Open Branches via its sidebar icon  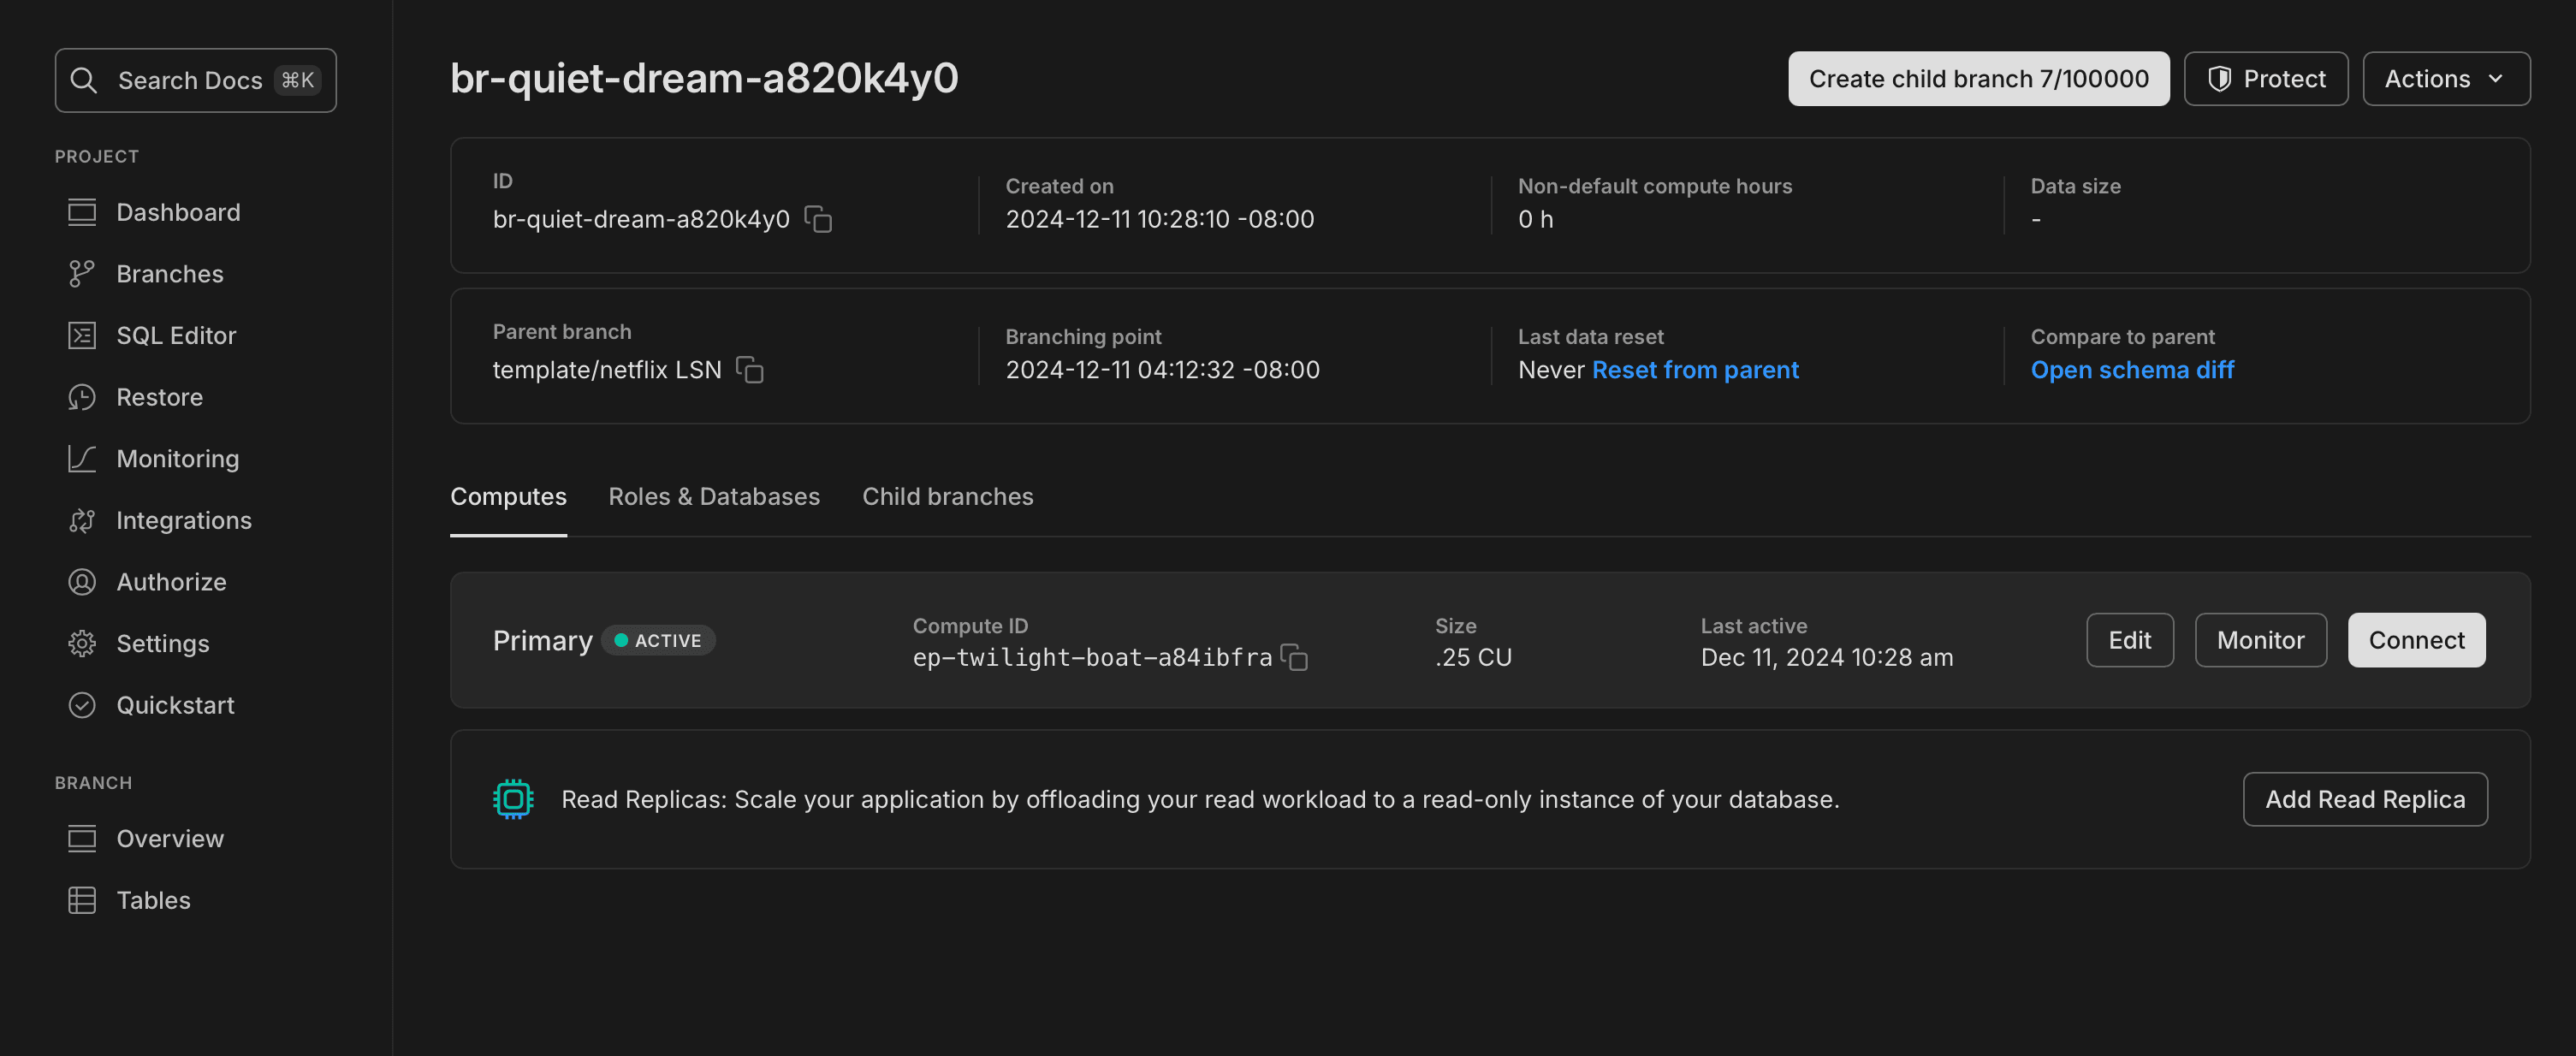click(81, 274)
